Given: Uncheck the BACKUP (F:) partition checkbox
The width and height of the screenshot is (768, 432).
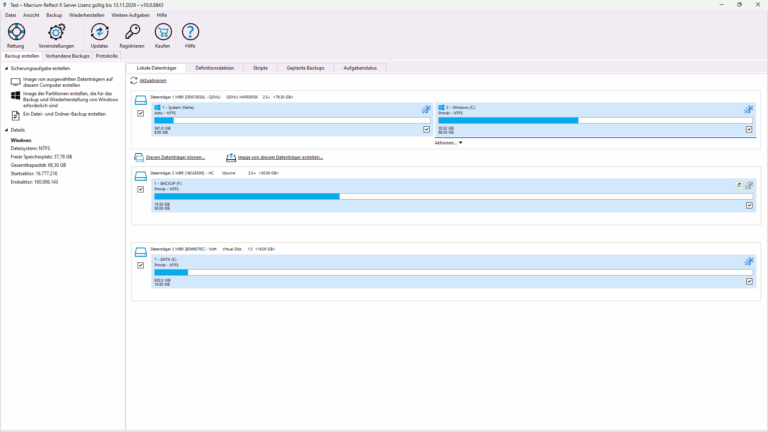Looking at the screenshot, I should tap(749, 205).
